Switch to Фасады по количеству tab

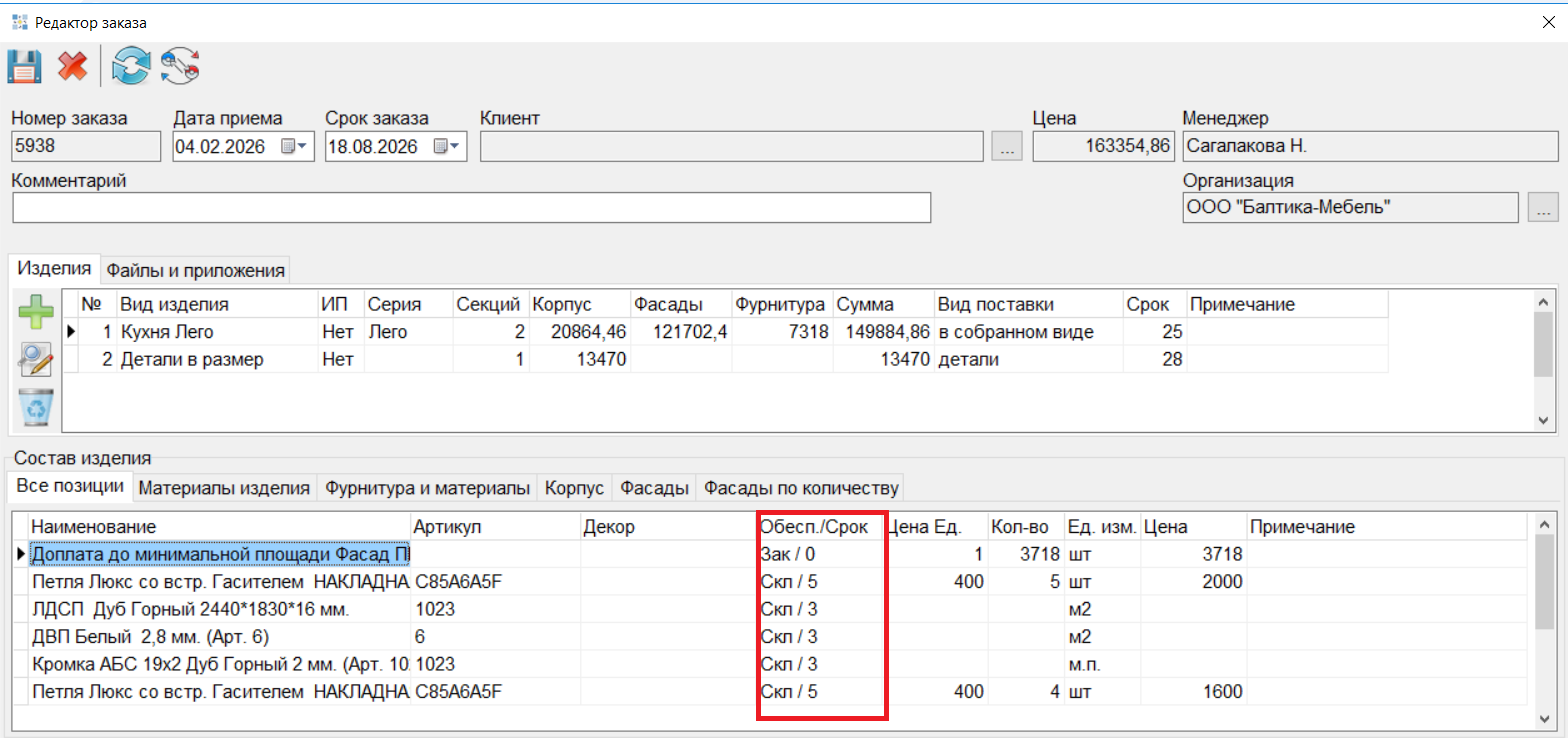click(x=800, y=488)
